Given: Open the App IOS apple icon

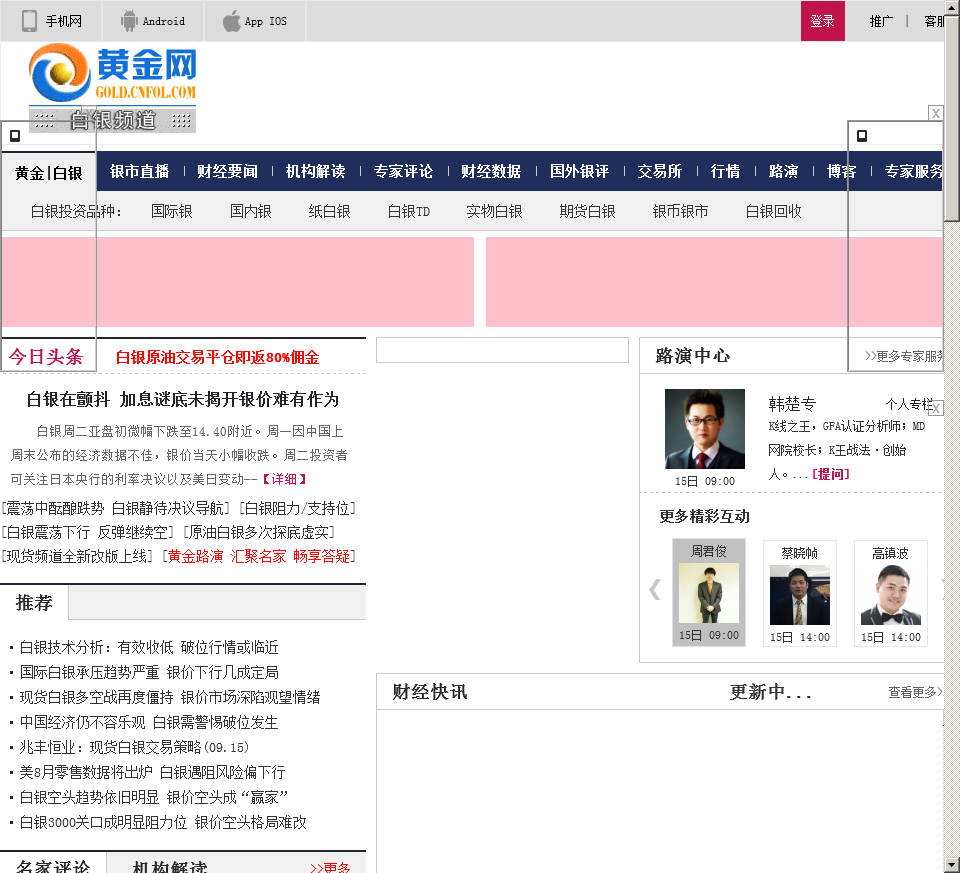Looking at the screenshot, I should tap(231, 21).
